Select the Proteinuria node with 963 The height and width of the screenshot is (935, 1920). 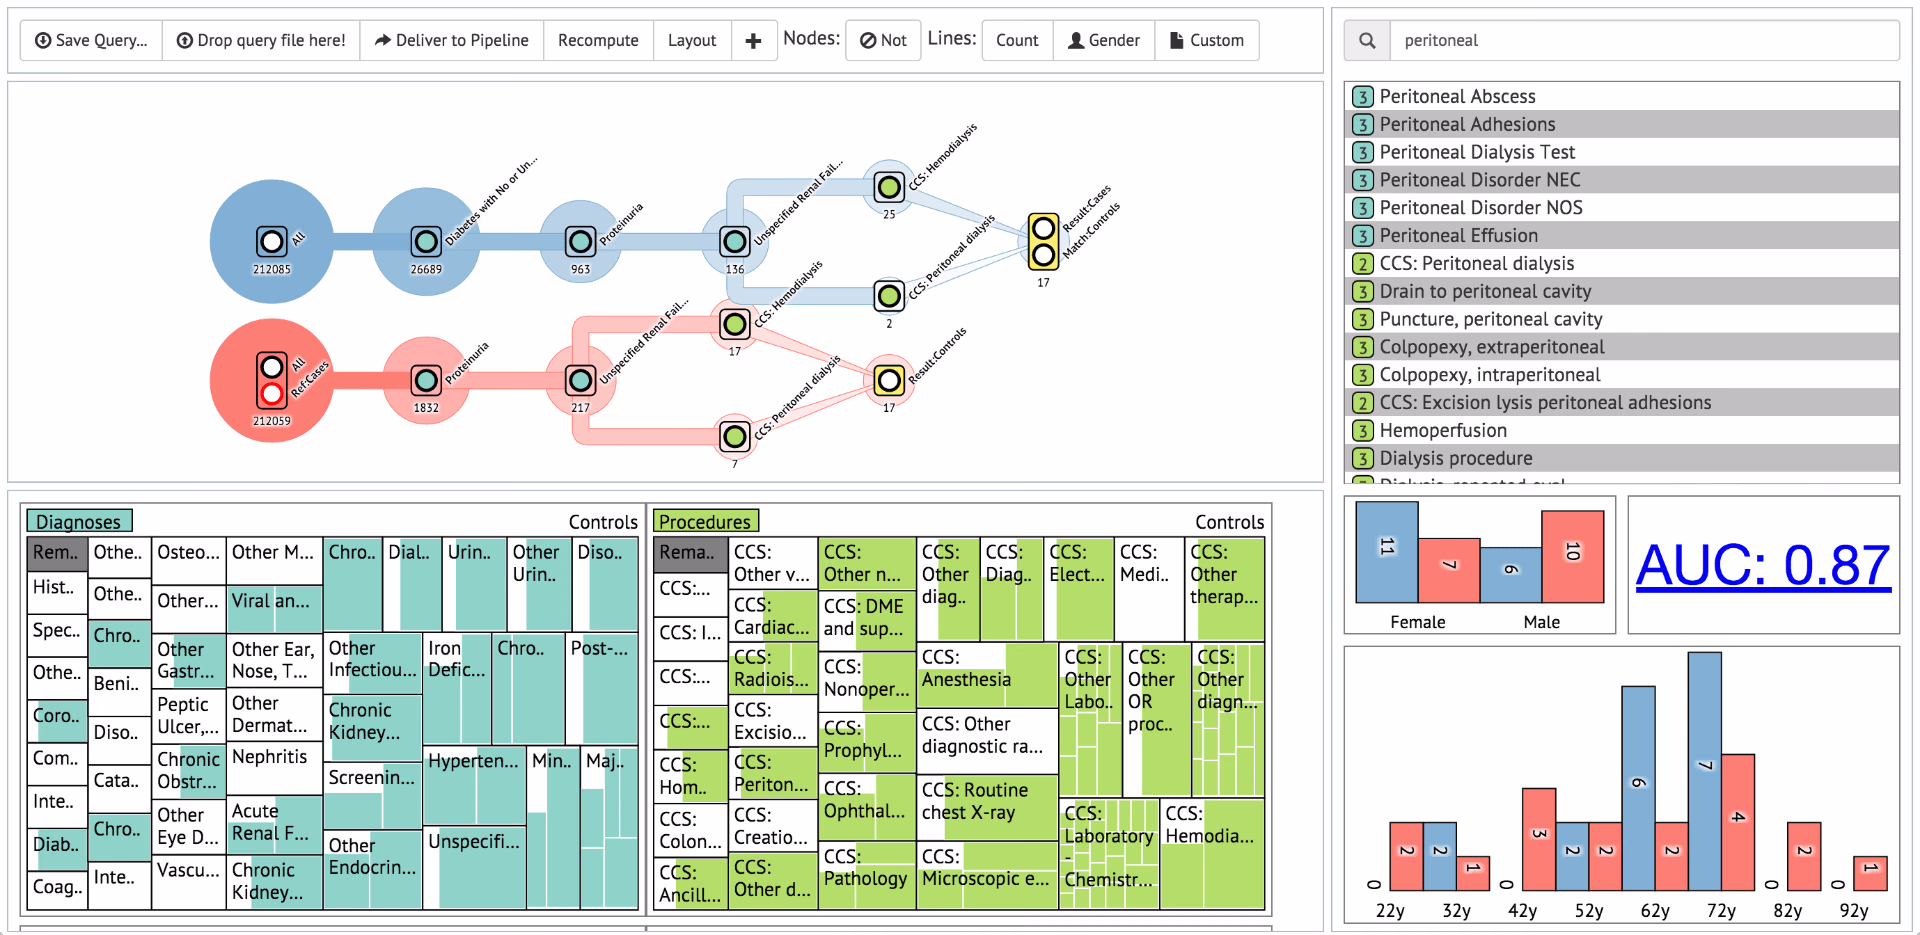coord(580,241)
